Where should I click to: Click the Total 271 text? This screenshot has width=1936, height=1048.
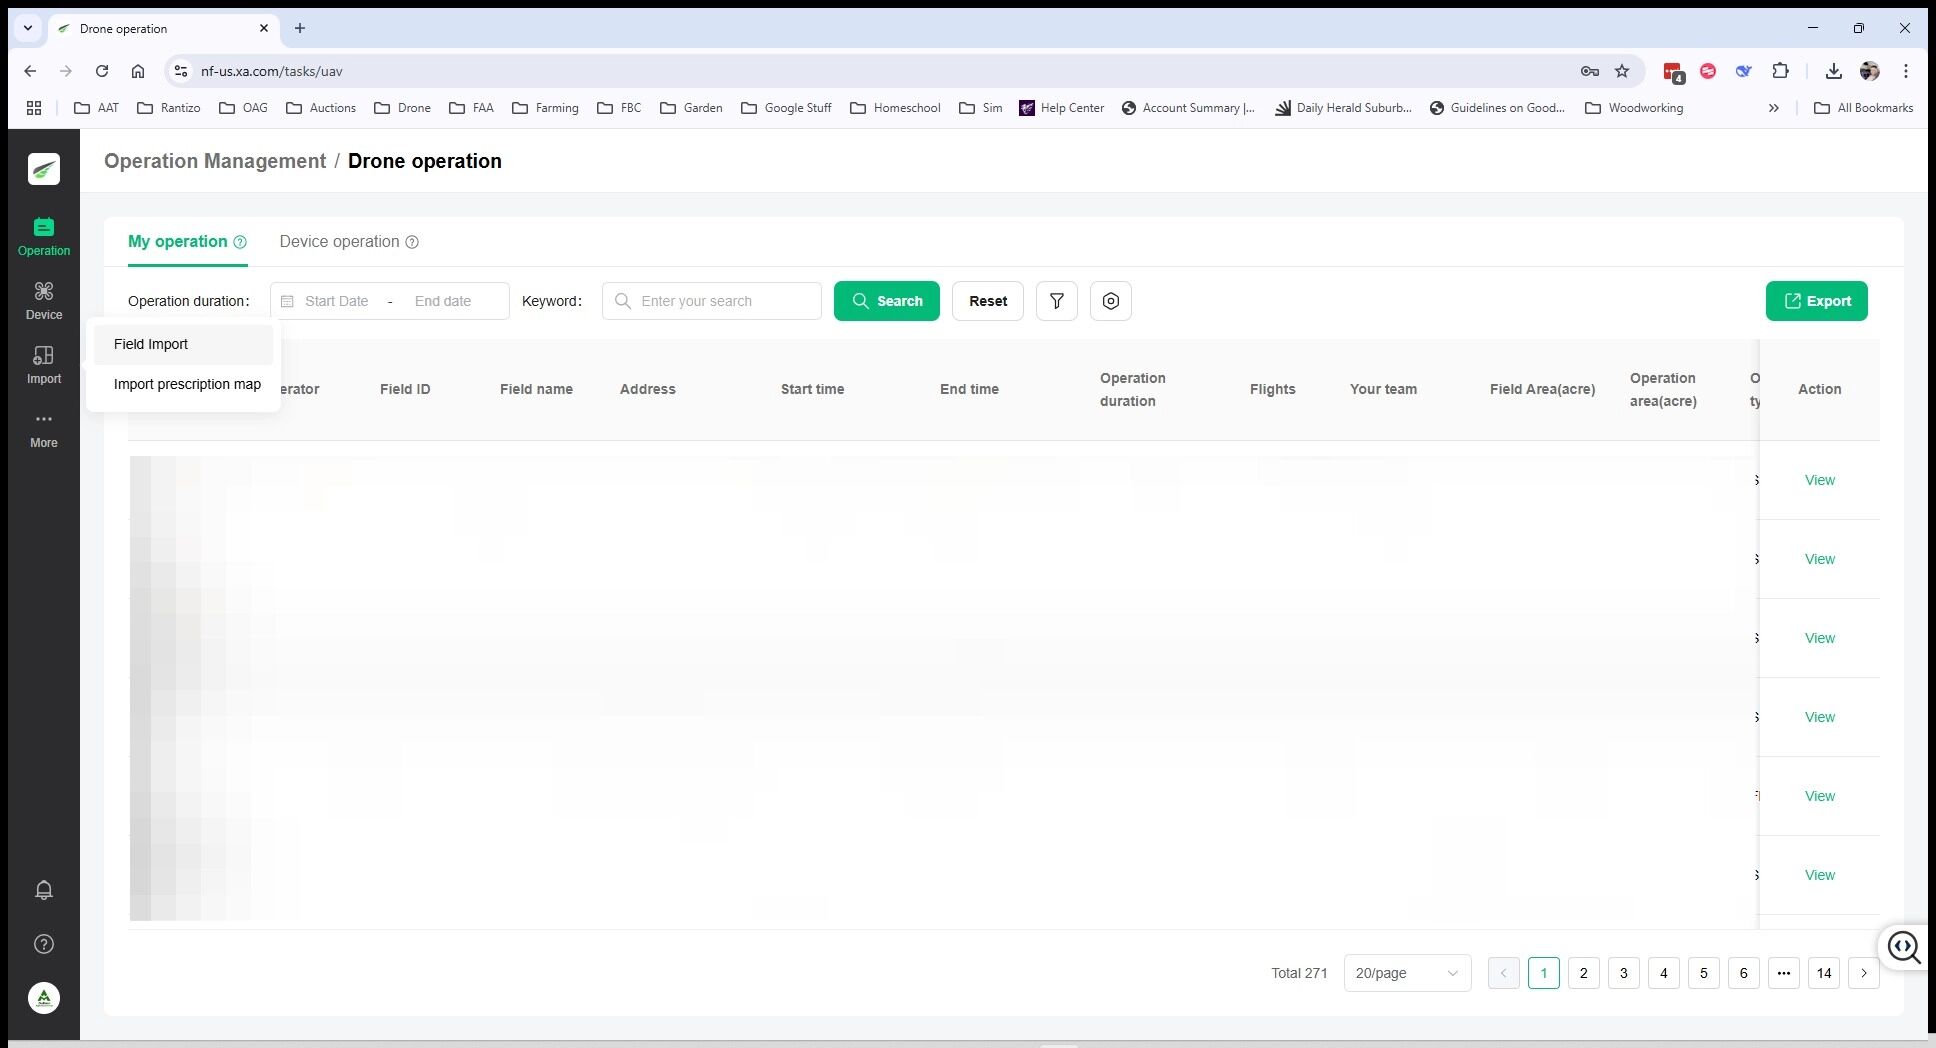coord(1299,973)
